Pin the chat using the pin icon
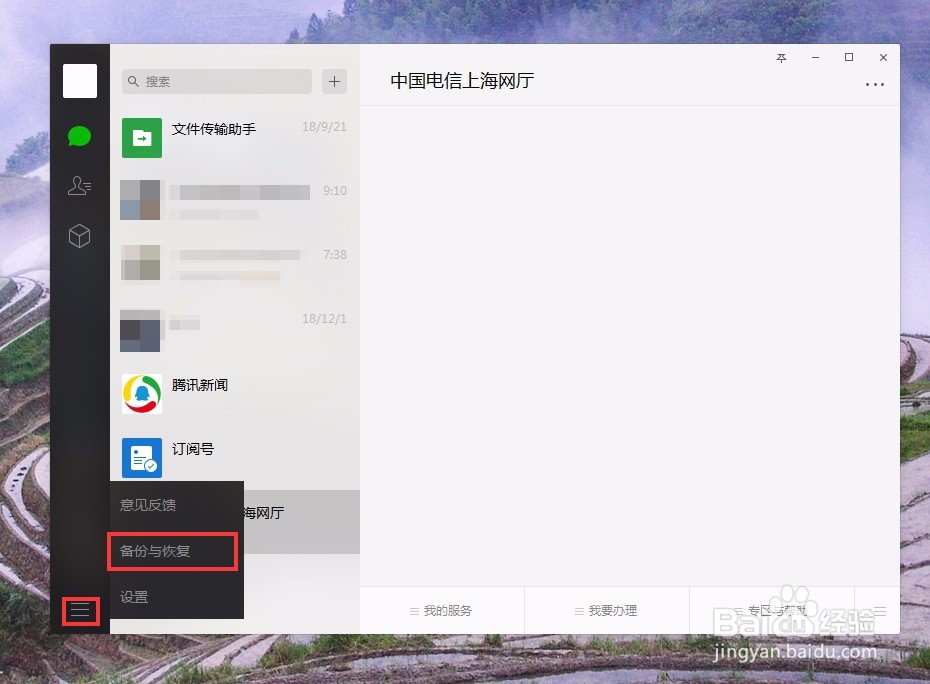Viewport: 930px width, 684px height. pyautogui.click(x=781, y=58)
